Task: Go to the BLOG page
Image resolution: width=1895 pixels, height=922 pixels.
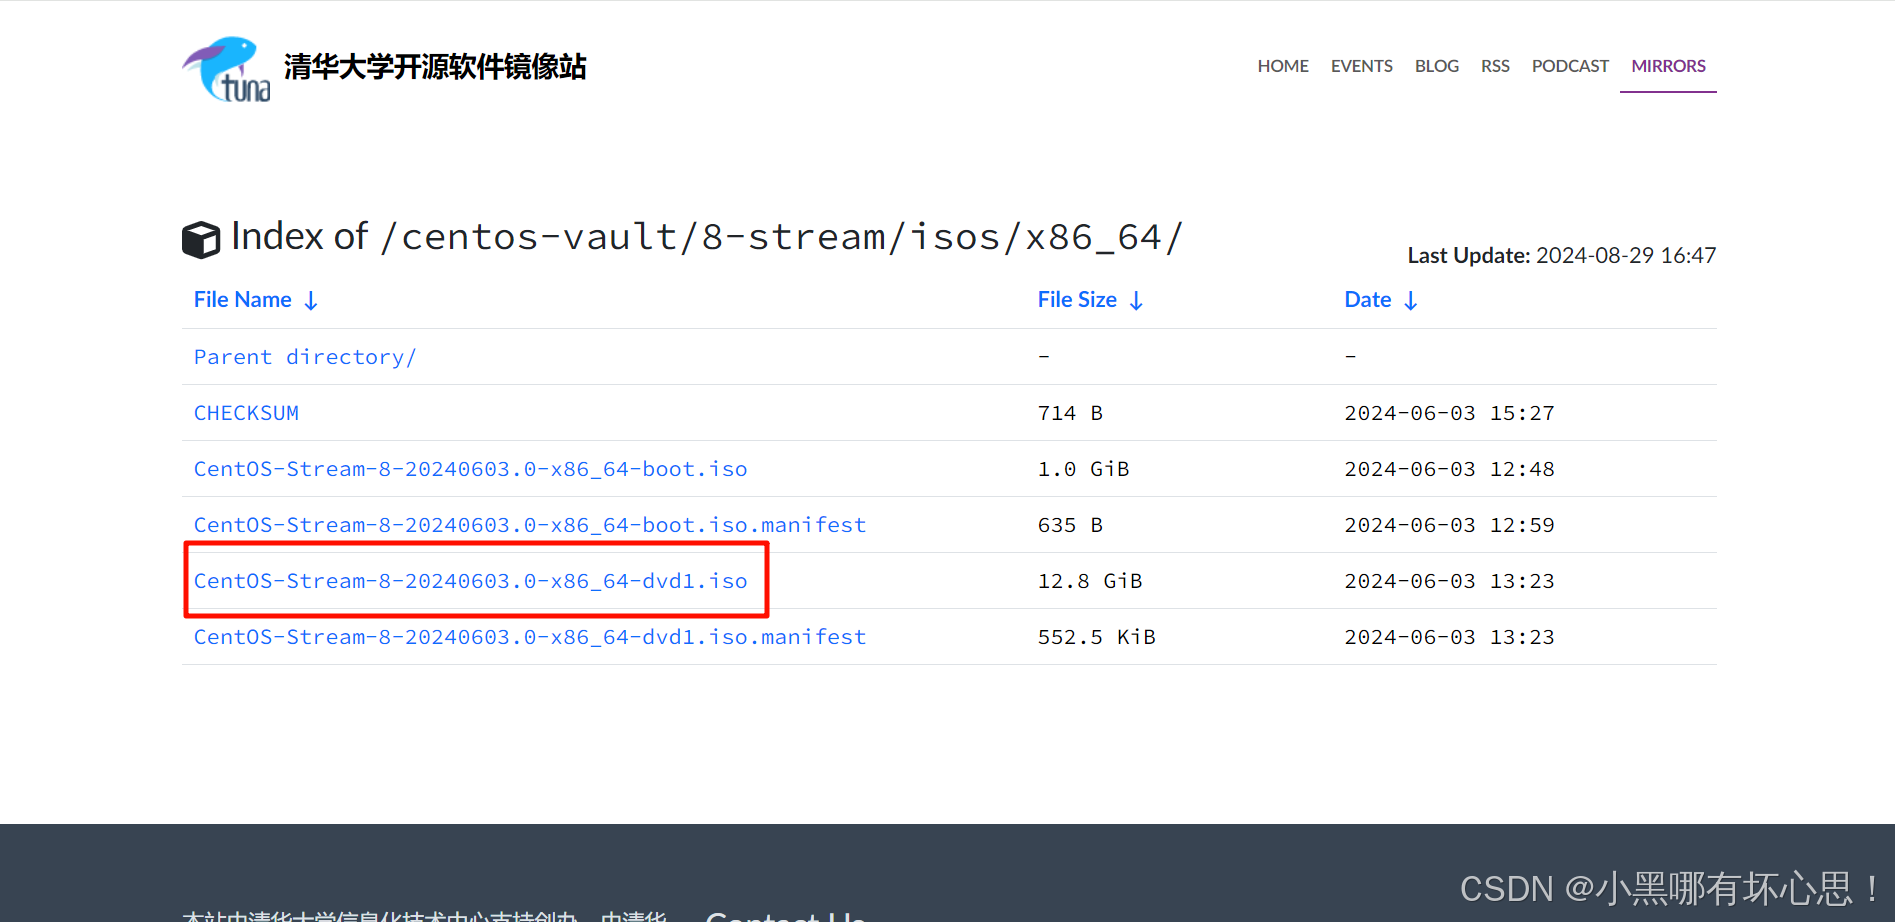Action: 1437,66
